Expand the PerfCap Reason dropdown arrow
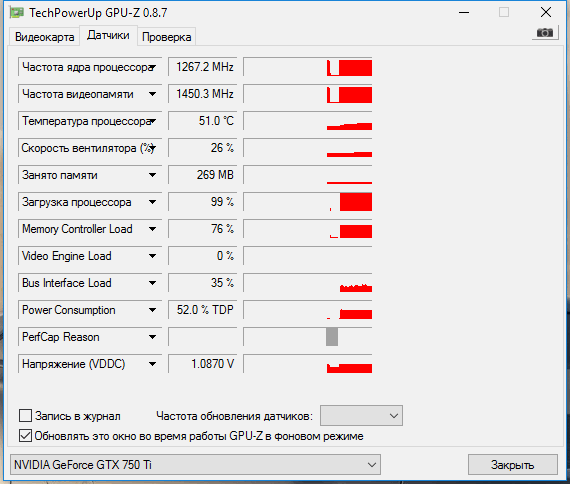The width and height of the screenshot is (570, 484). click(x=153, y=337)
